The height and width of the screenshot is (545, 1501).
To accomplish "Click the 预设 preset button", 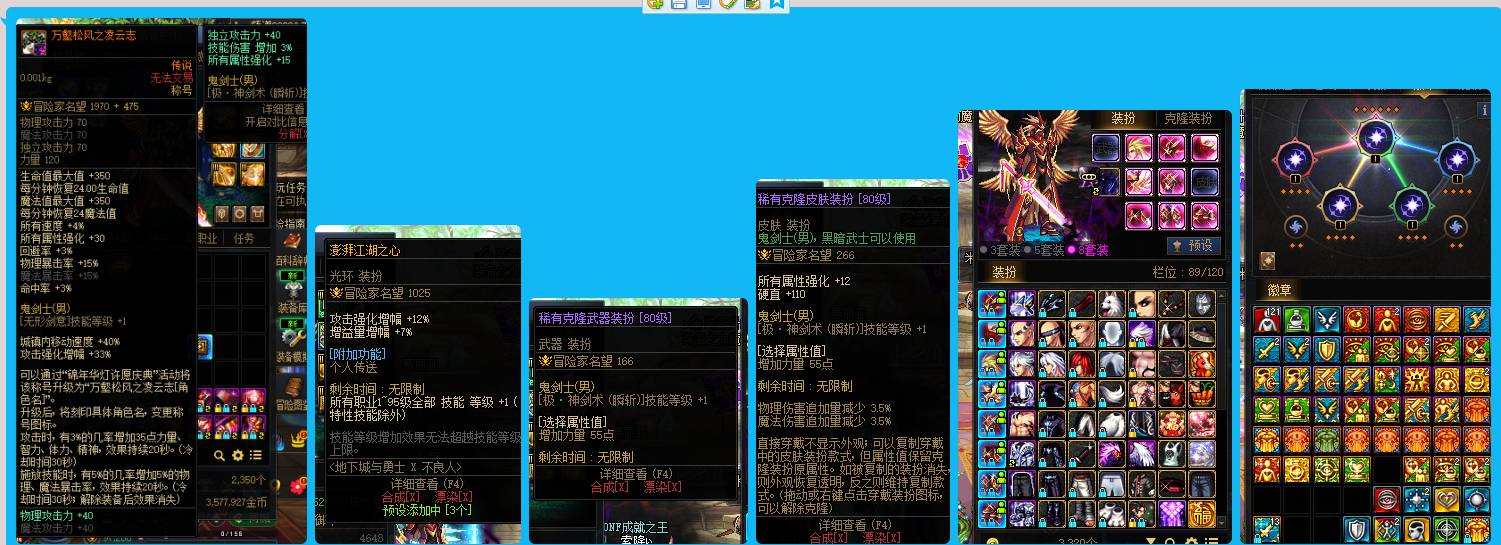I will [1194, 245].
